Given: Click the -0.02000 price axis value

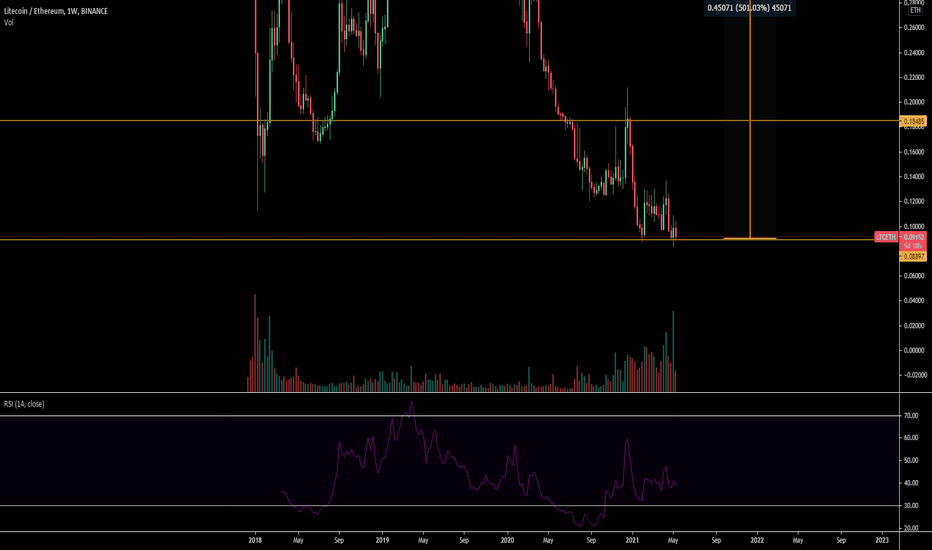Looking at the screenshot, I should point(913,375).
